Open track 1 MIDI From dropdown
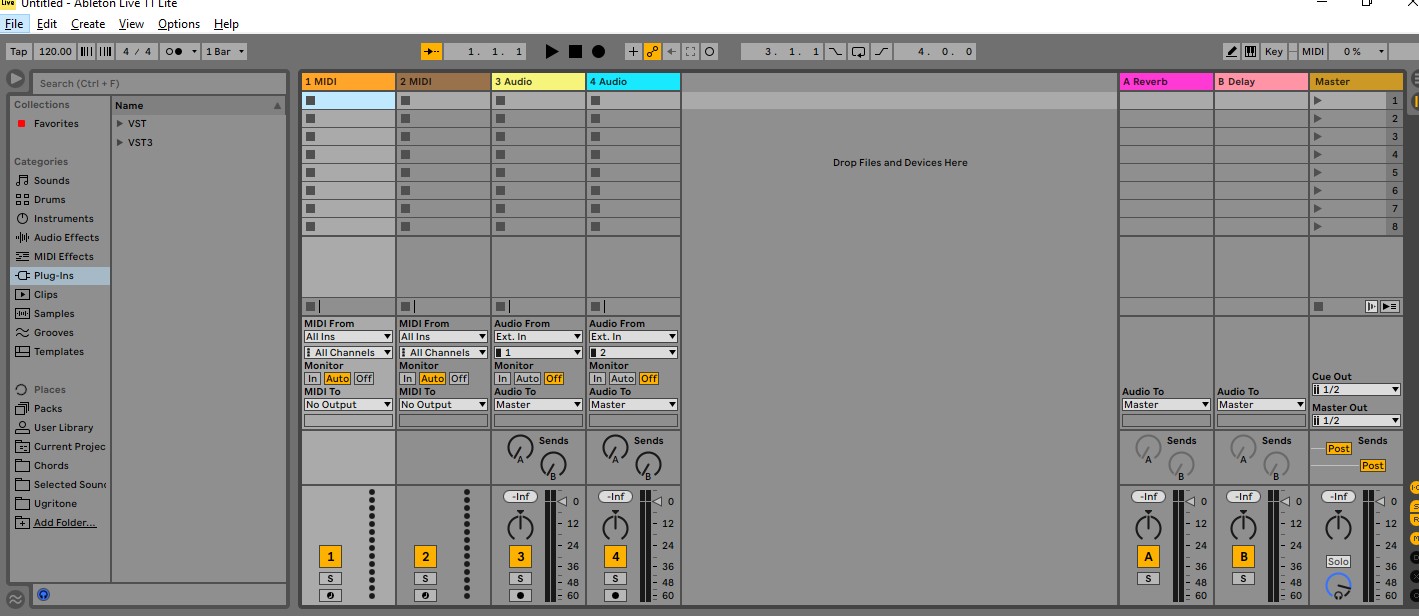This screenshot has height=616, width=1419. (348, 337)
